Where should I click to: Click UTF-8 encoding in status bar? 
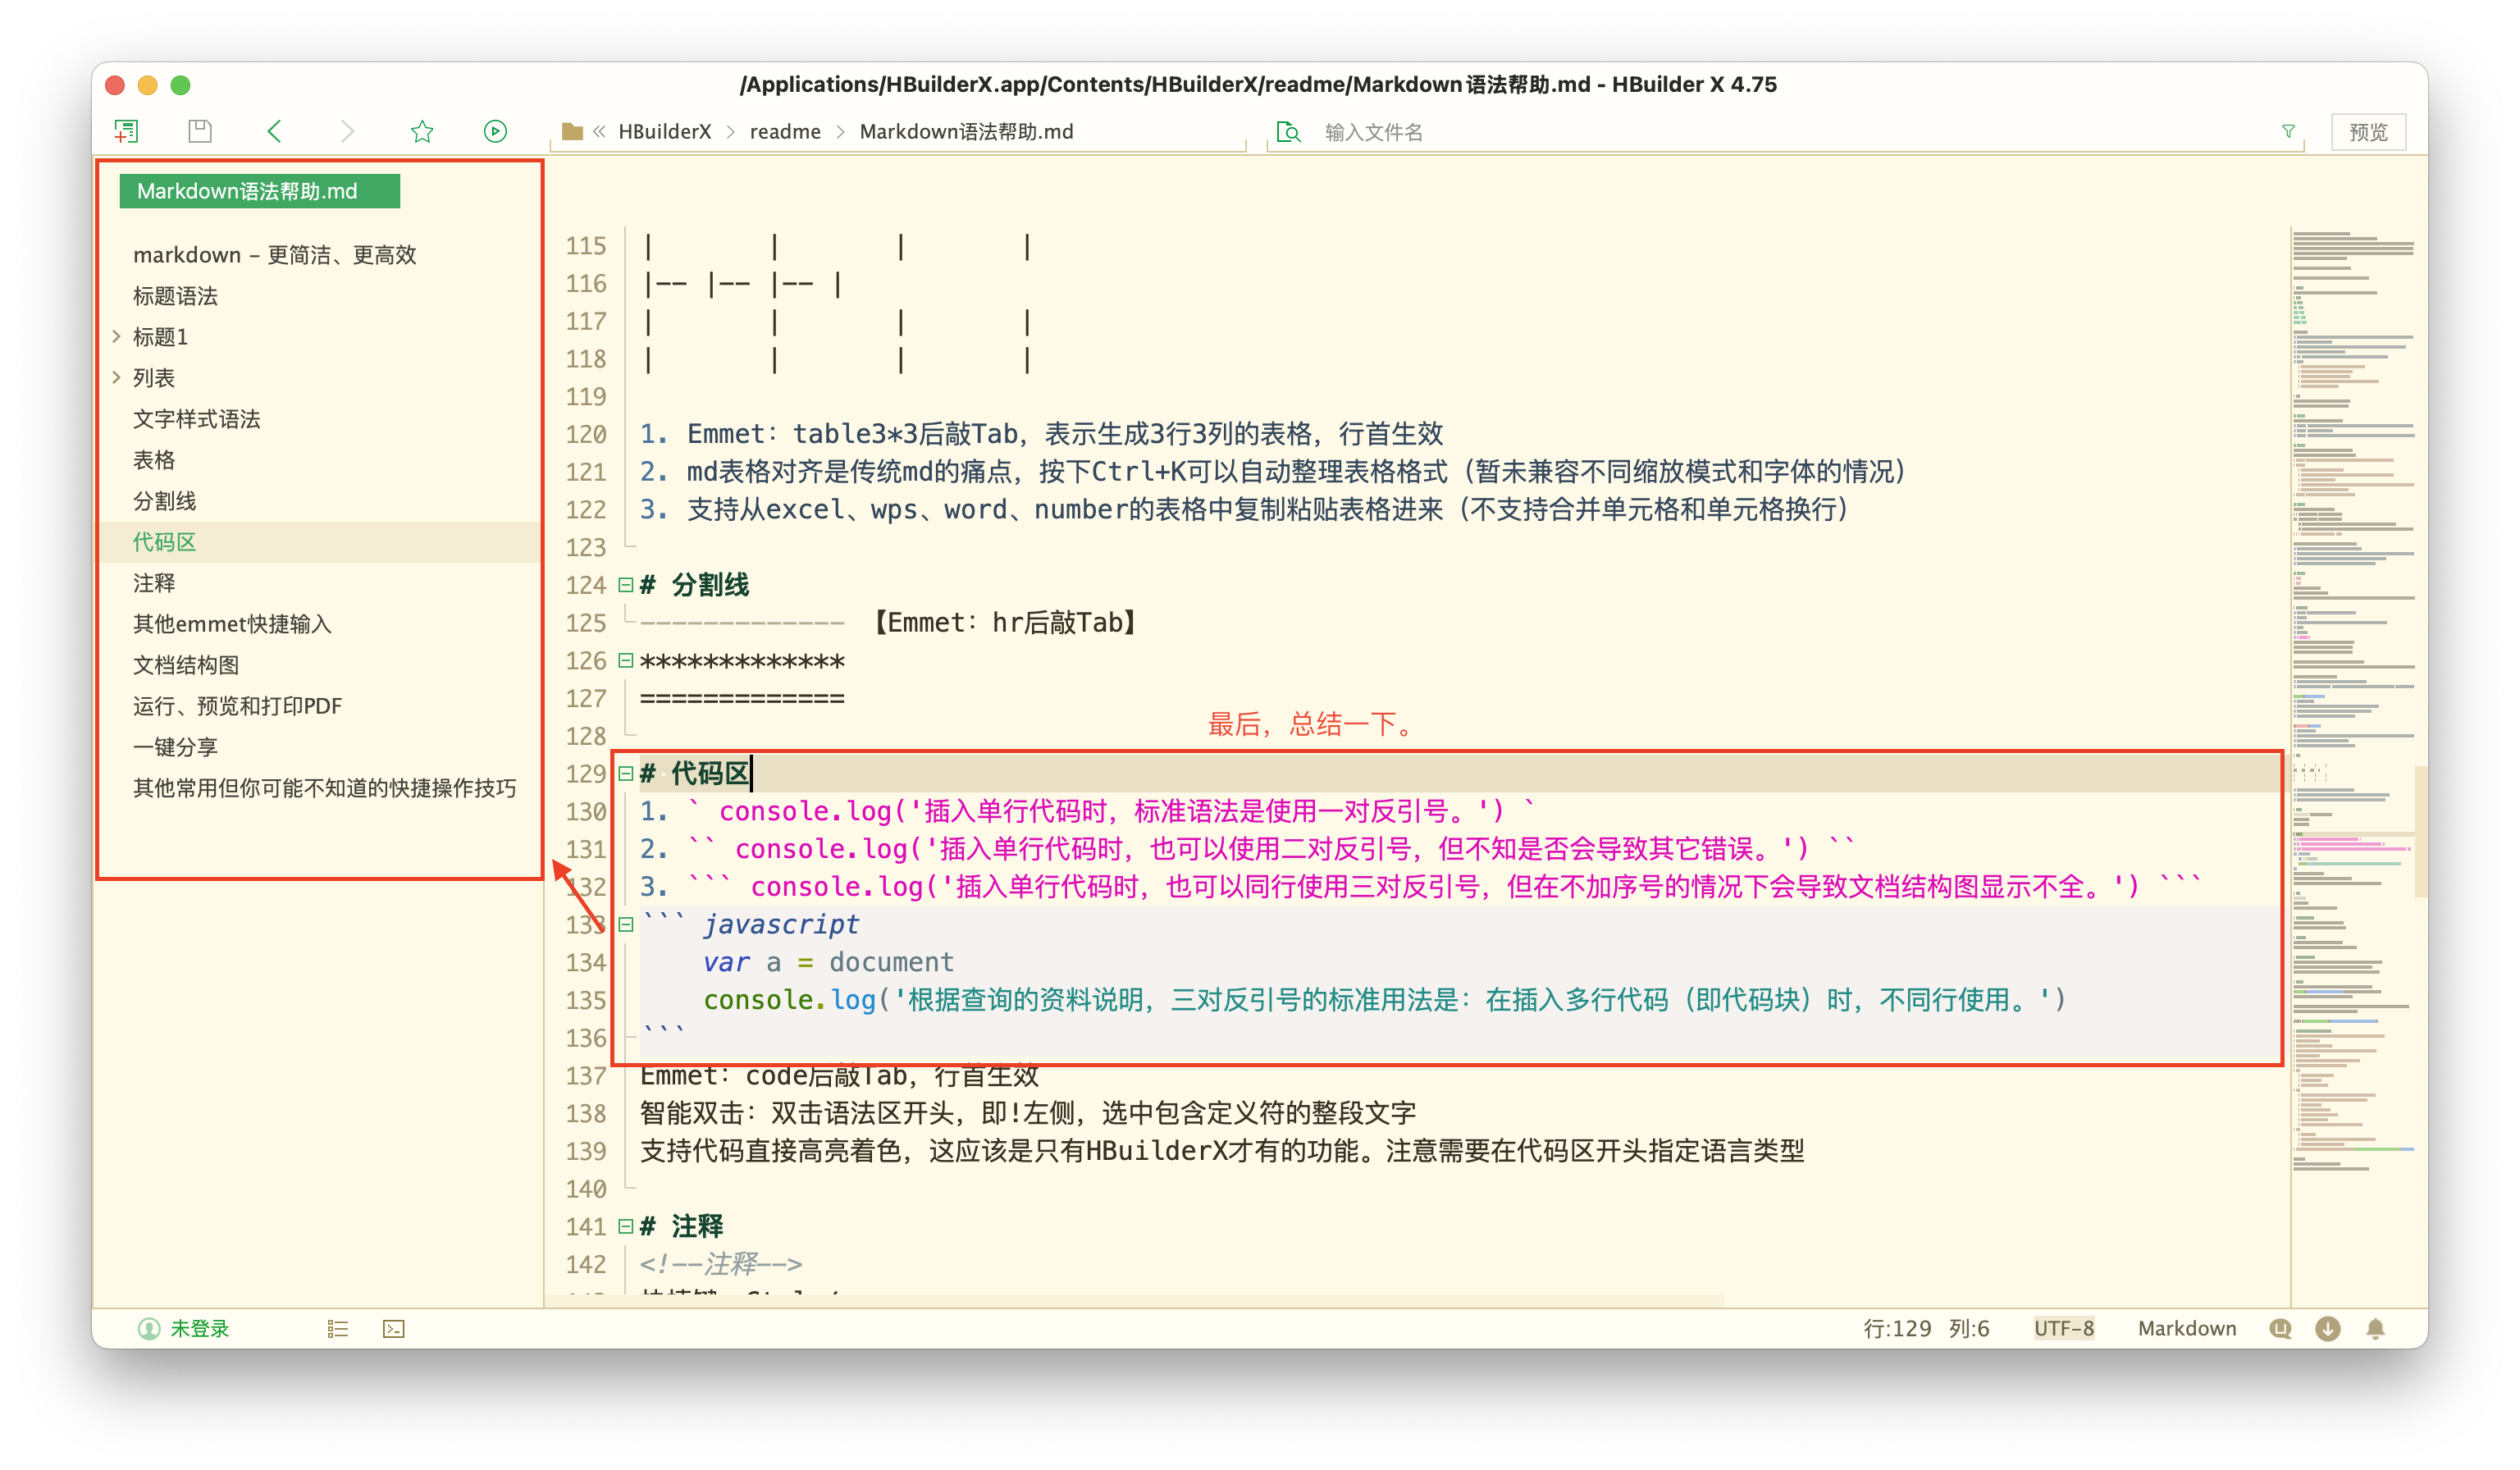[x=2064, y=1328]
